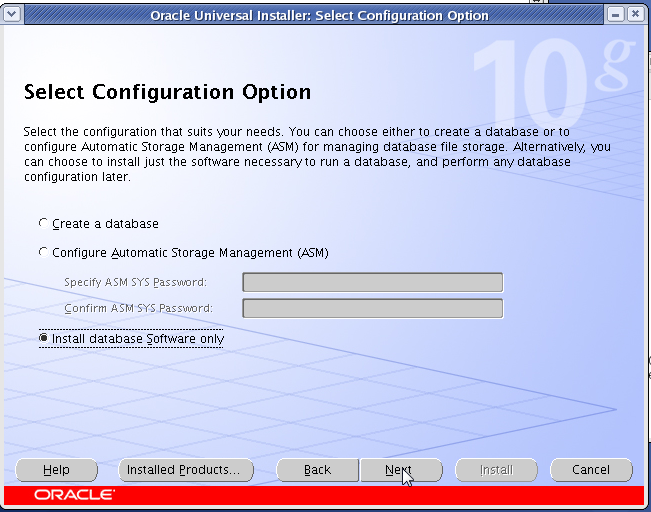The height and width of the screenshot is (512, 651).
Task: Click the ORACLE logo in red bar
Action: [75, 495]
